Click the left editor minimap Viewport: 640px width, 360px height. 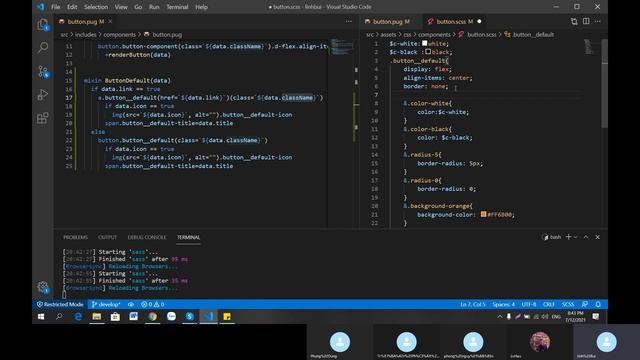342,47
